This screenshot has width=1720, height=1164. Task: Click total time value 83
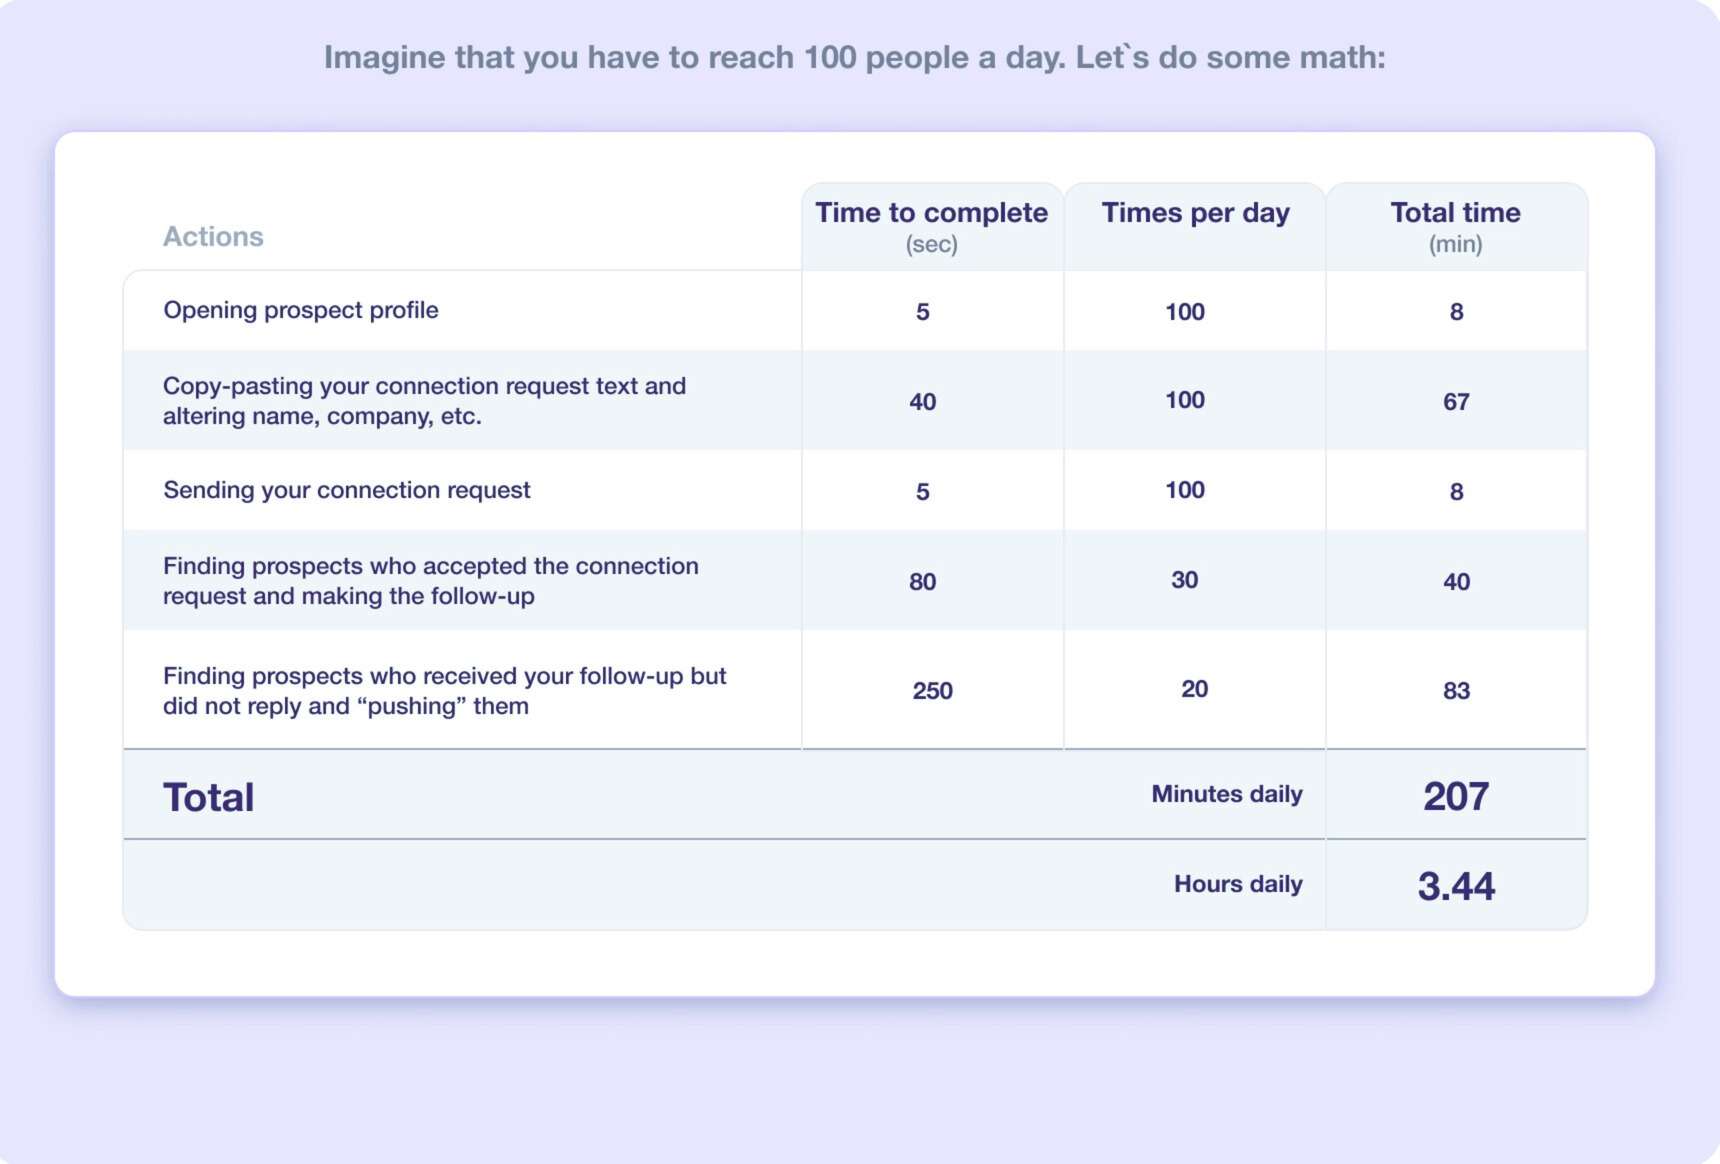pos(1456,691)
